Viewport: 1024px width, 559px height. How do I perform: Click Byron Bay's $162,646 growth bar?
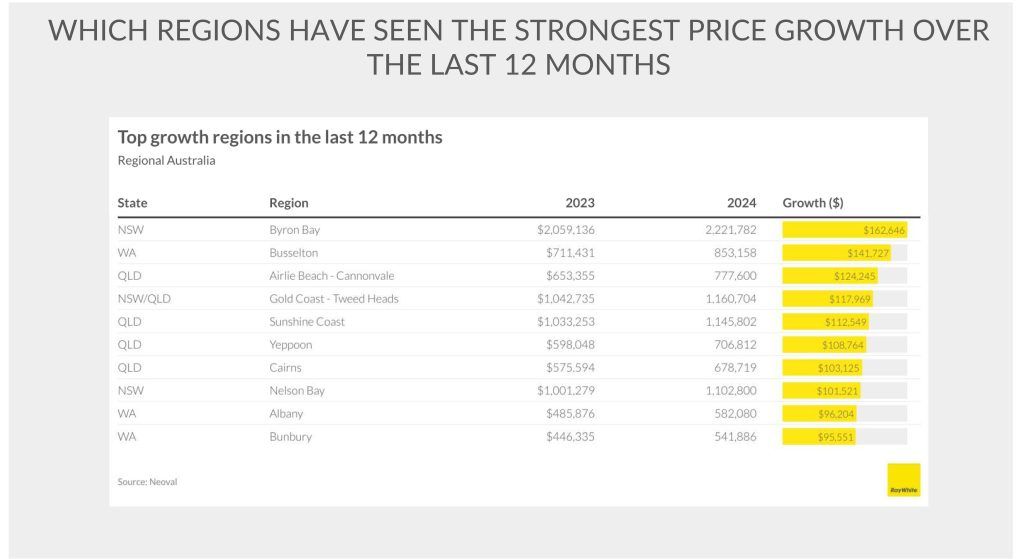[x=844, y=230]
